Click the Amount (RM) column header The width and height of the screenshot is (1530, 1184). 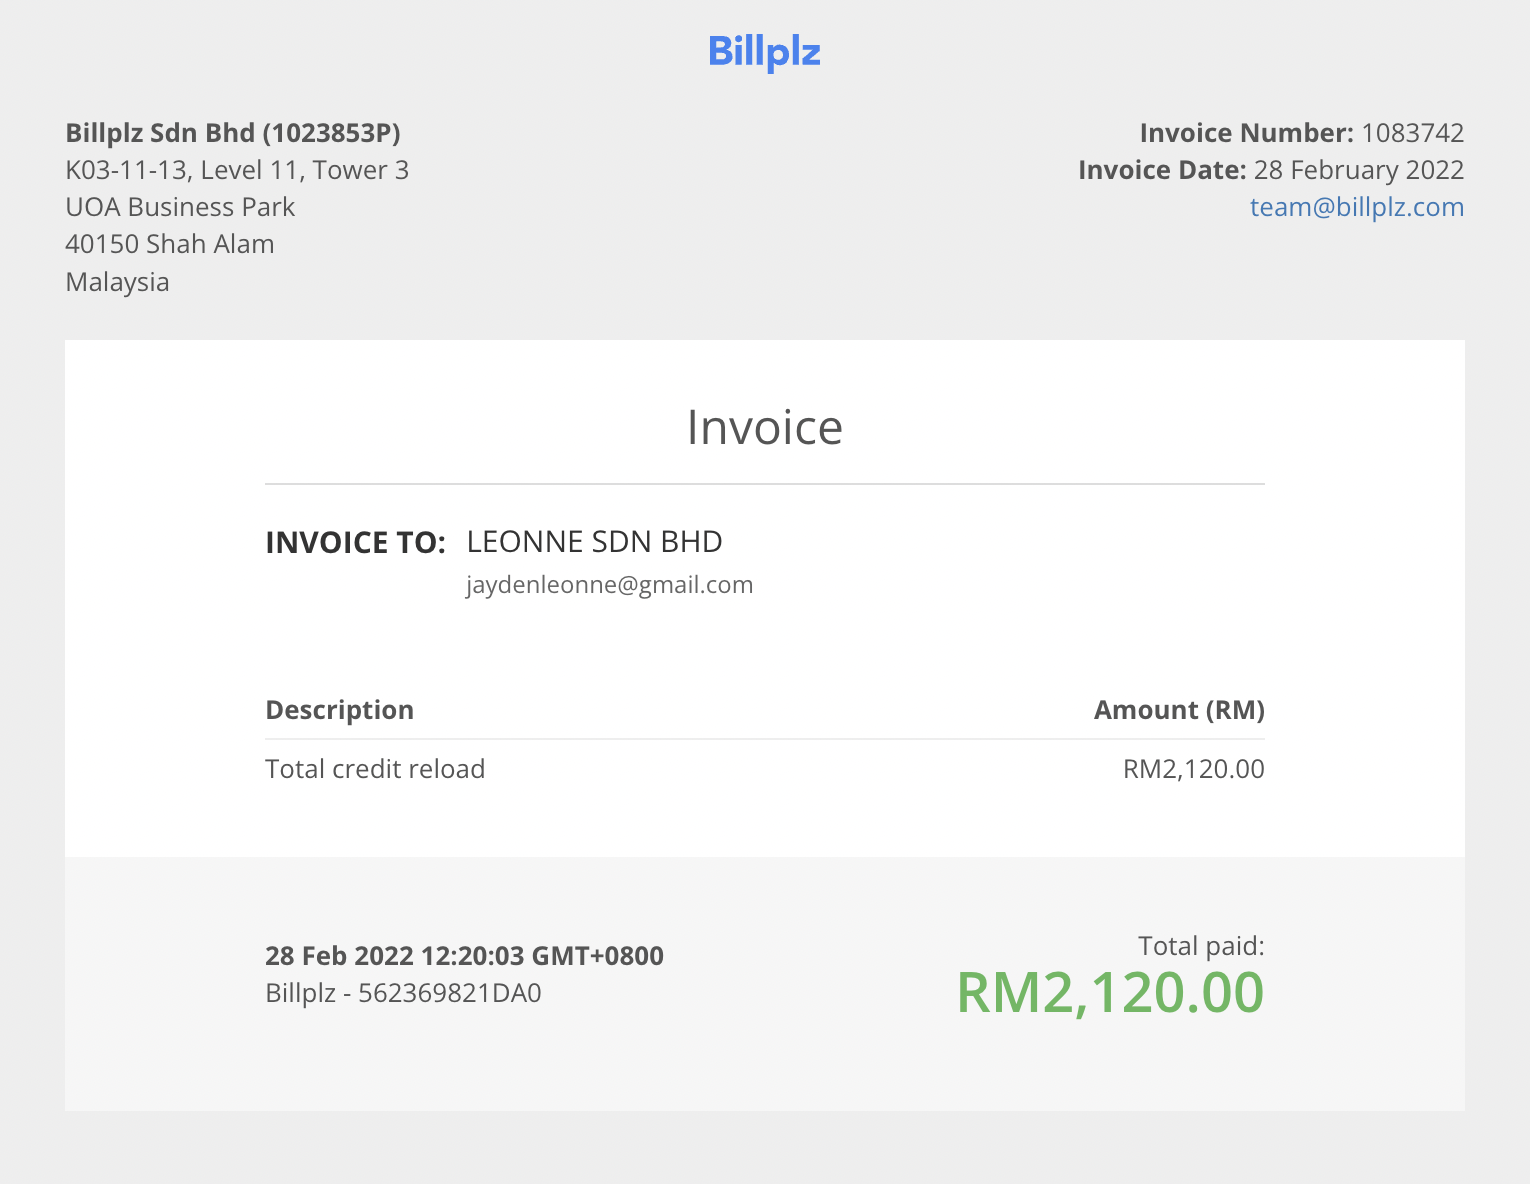click(x=1179, y=710)
